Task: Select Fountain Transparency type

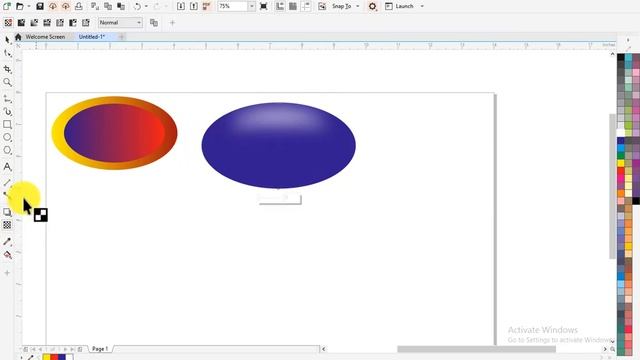Action: tap(34, 22)
